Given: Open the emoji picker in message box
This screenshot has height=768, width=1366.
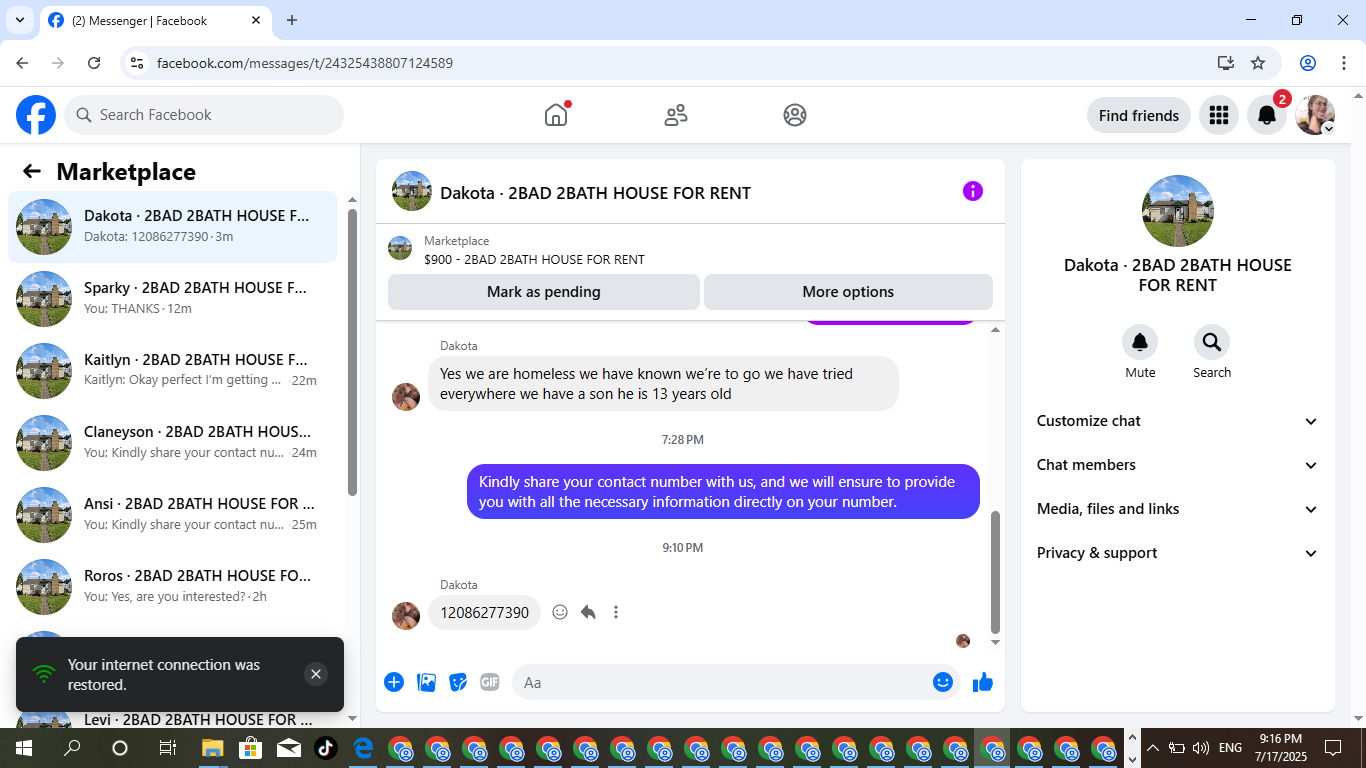Looking at the screenshot, I should coord(942,682).
